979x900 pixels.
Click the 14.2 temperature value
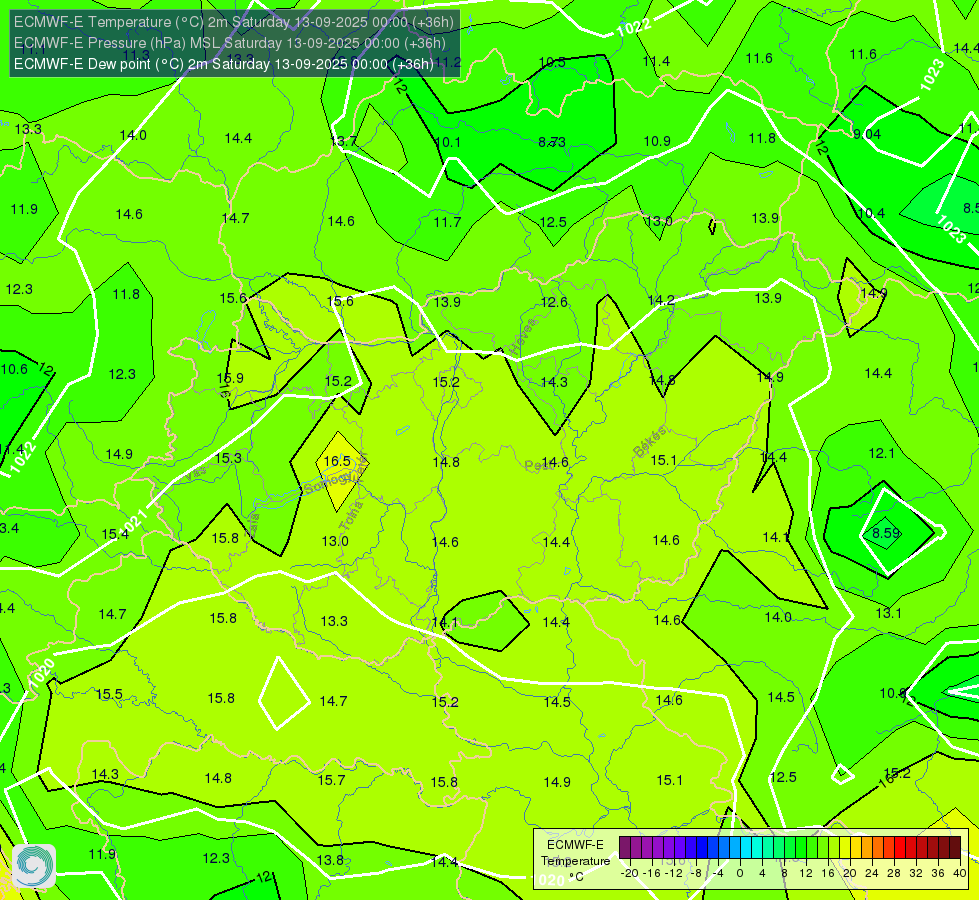point(661,300)
